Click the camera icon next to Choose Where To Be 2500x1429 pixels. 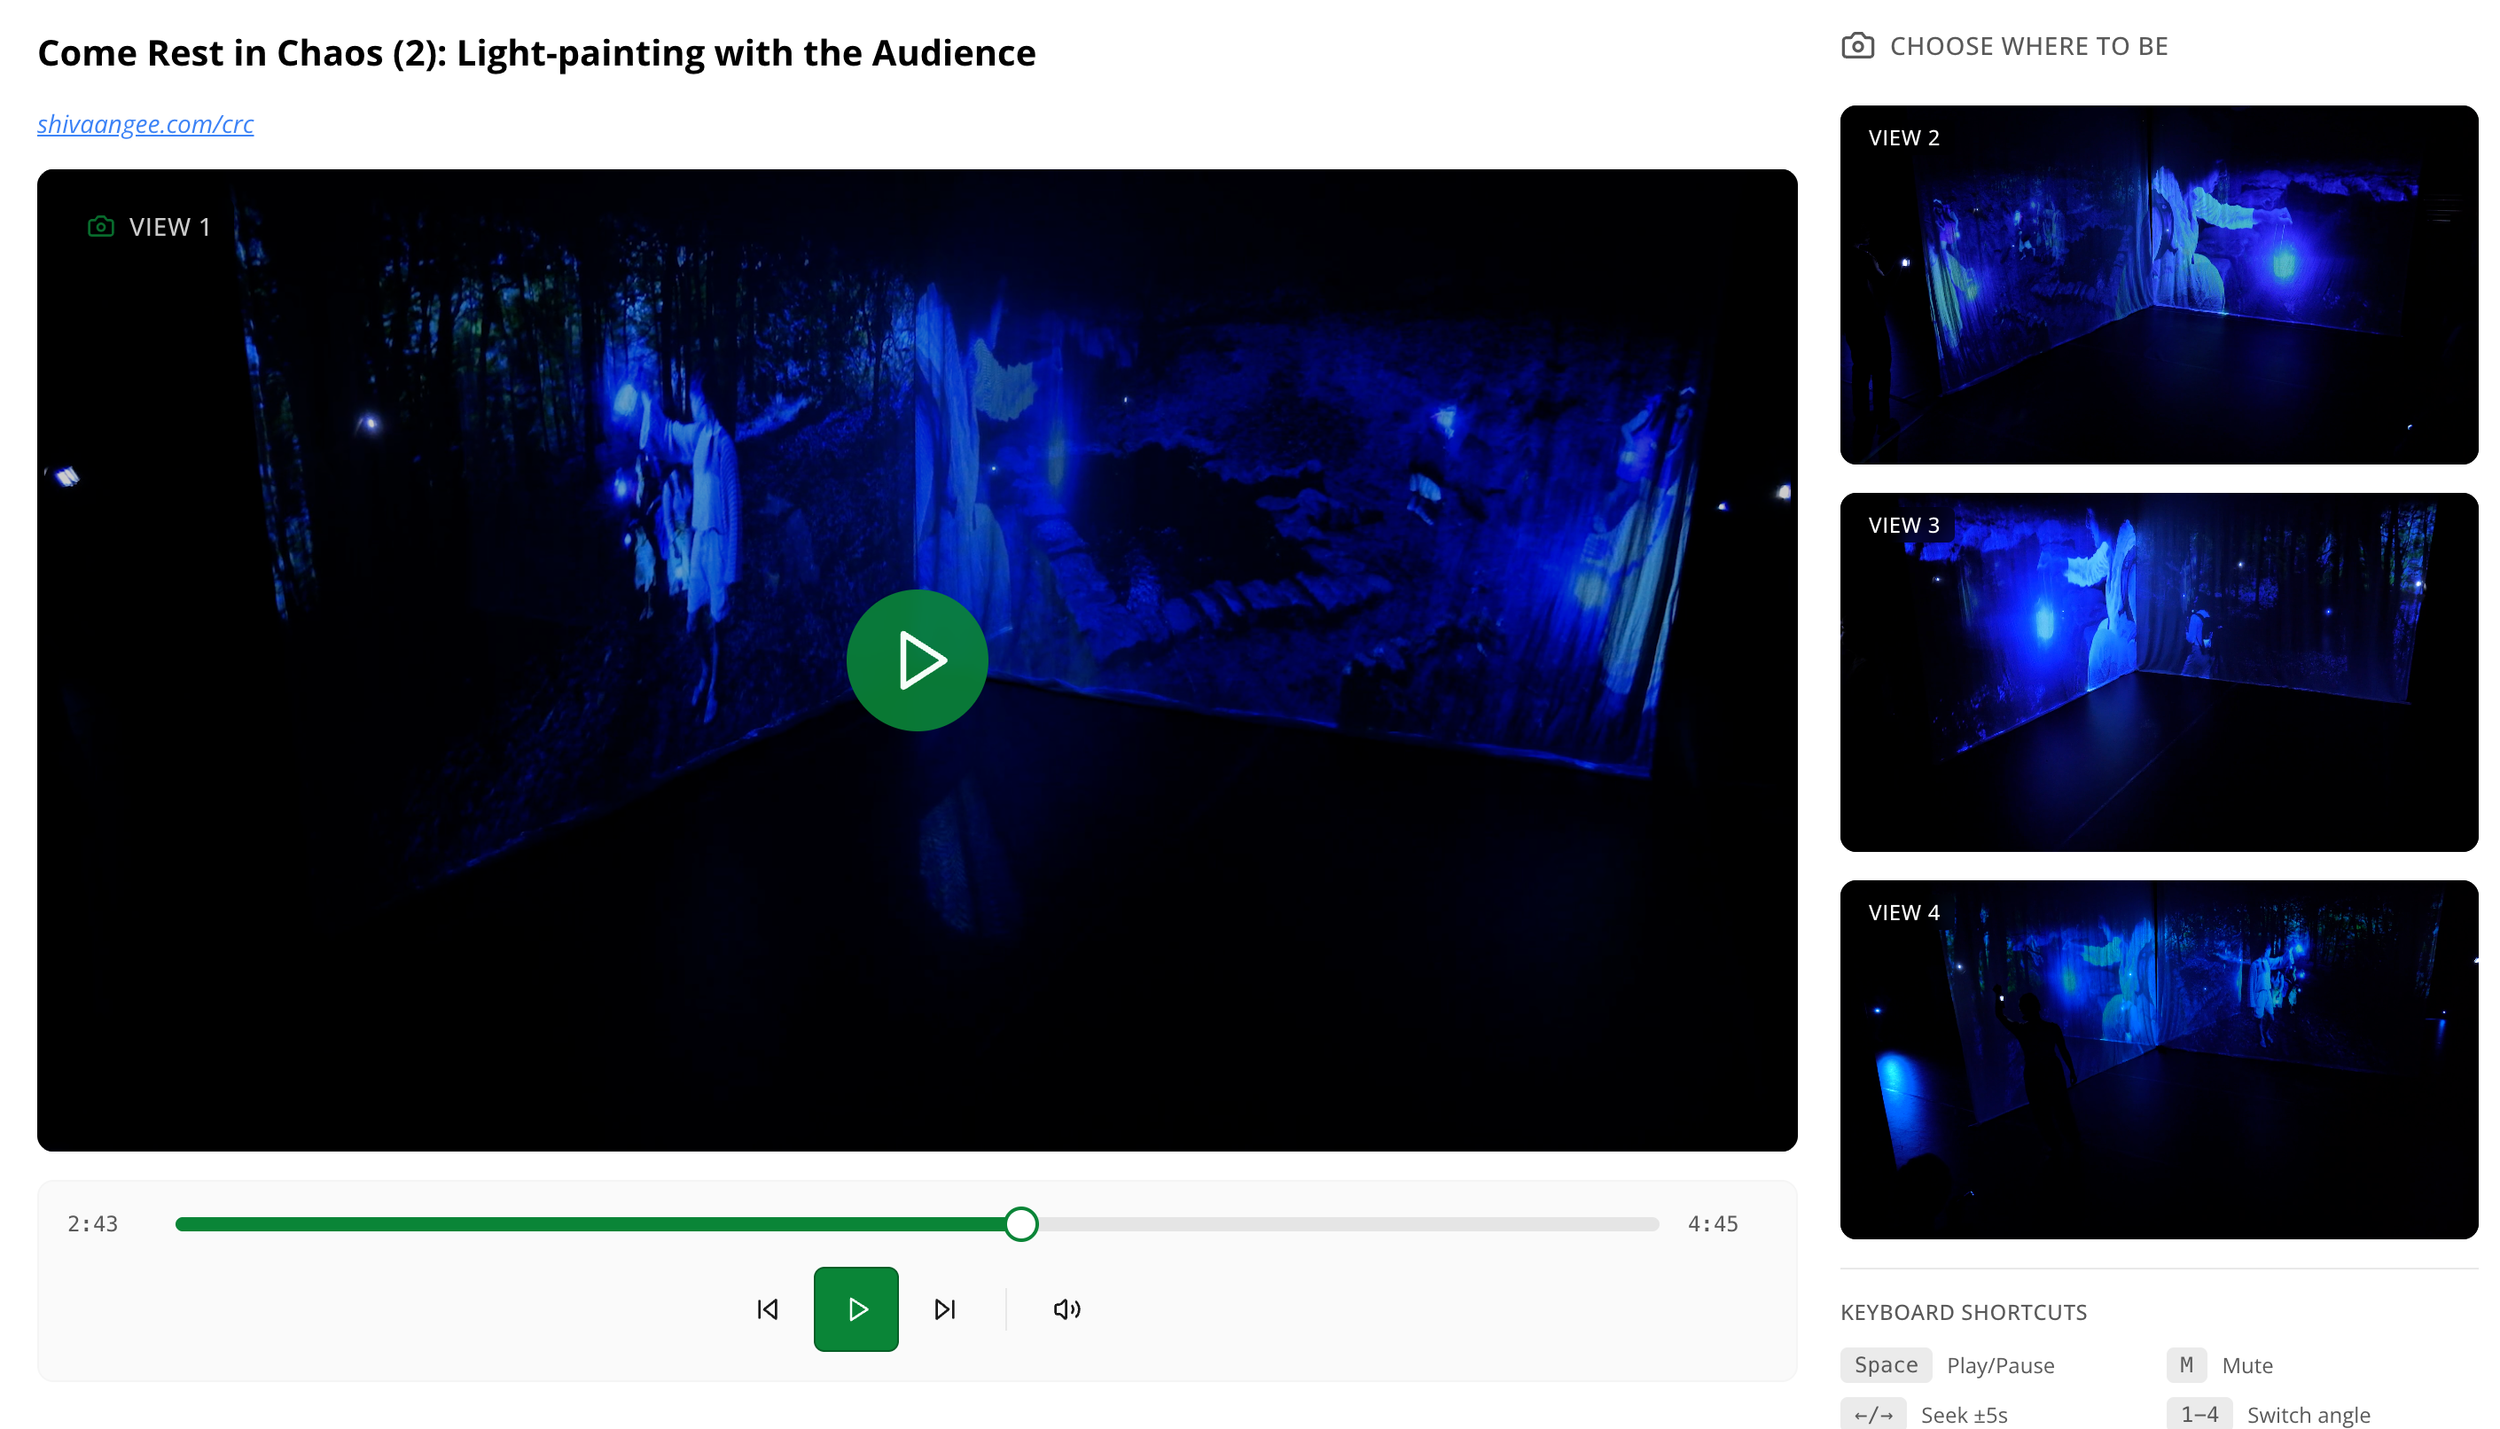[1857, 46]
